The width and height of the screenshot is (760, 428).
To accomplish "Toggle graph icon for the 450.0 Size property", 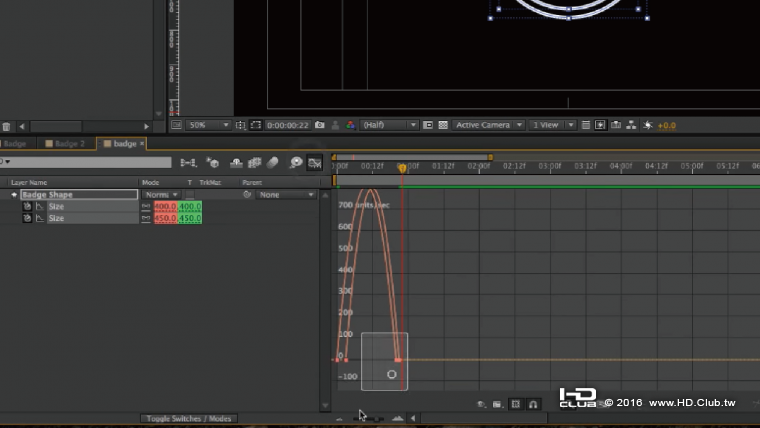I will click(x=40, y=218).
